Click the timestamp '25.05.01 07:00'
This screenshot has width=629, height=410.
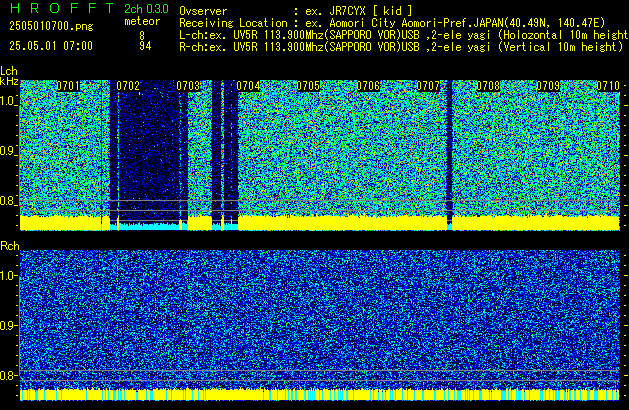point(51,46)
